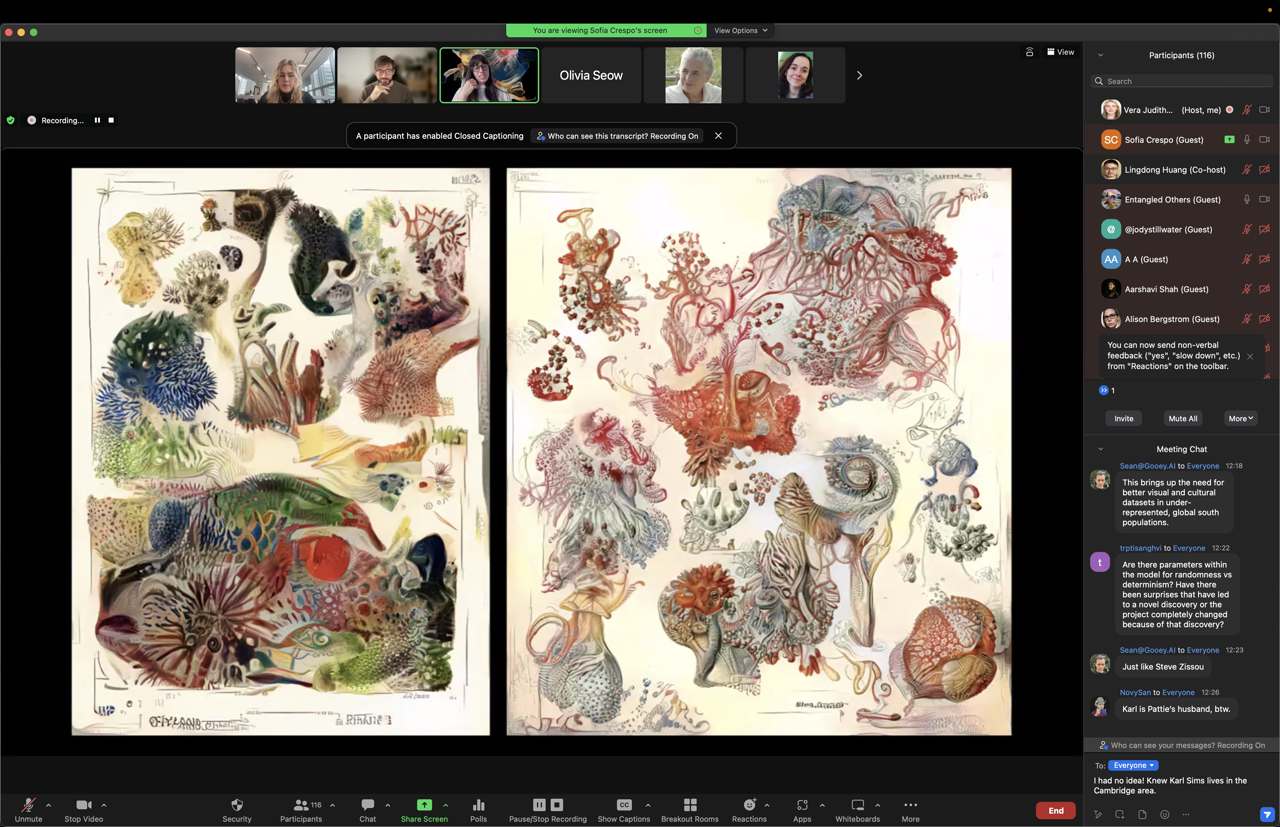Toggle Unmute microphone

coord(28,806)
